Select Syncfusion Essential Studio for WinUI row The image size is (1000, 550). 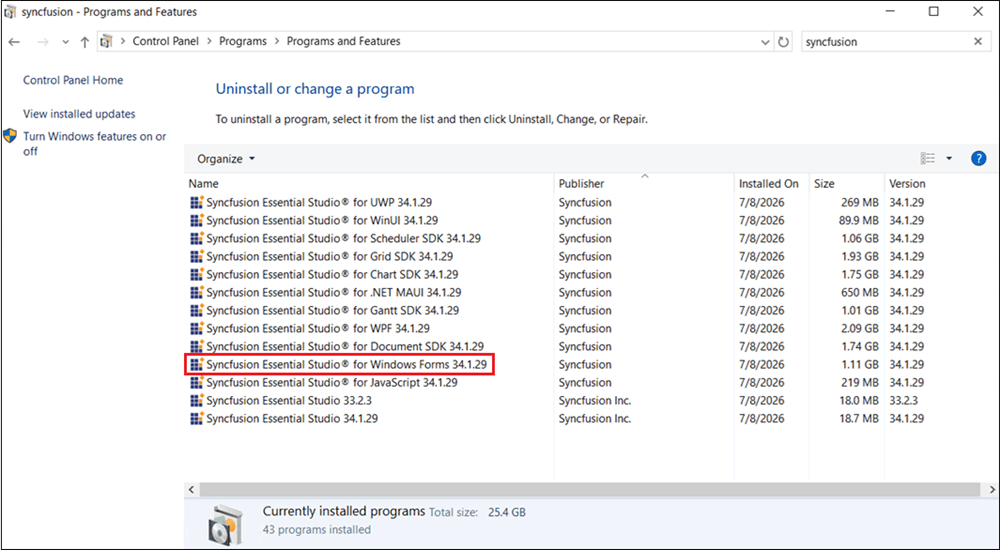(322, 220)
